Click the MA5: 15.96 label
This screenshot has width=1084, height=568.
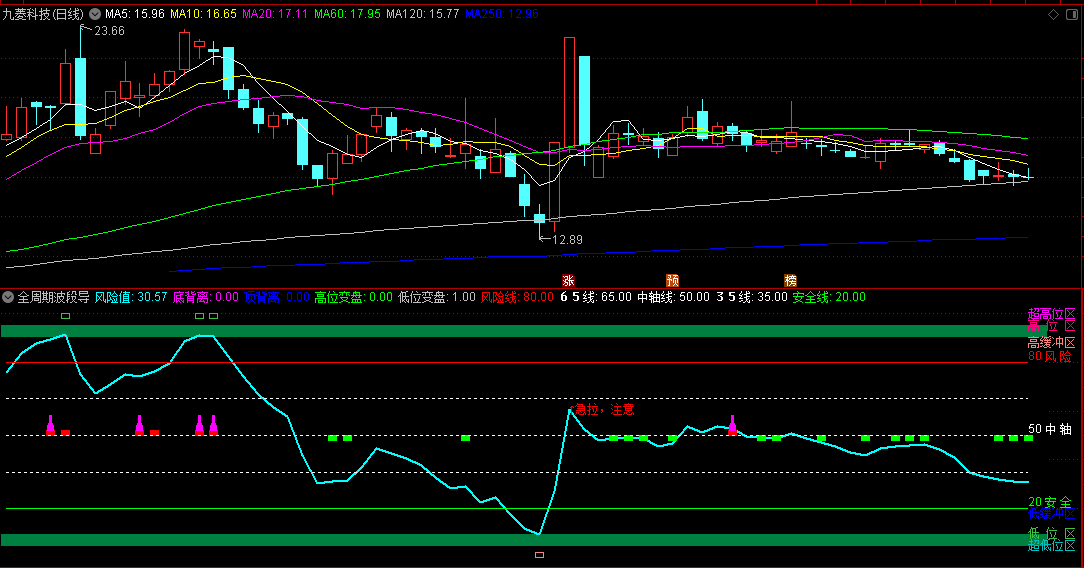(135, 14)
